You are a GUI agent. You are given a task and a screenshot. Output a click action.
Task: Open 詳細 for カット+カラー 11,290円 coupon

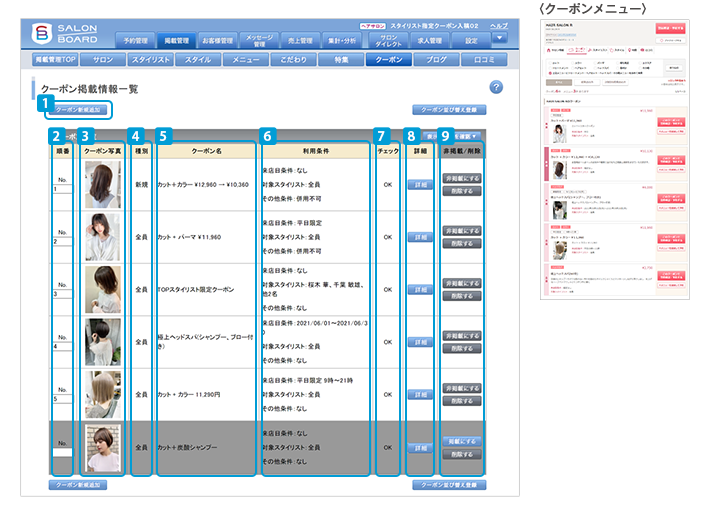click(420, 395)
